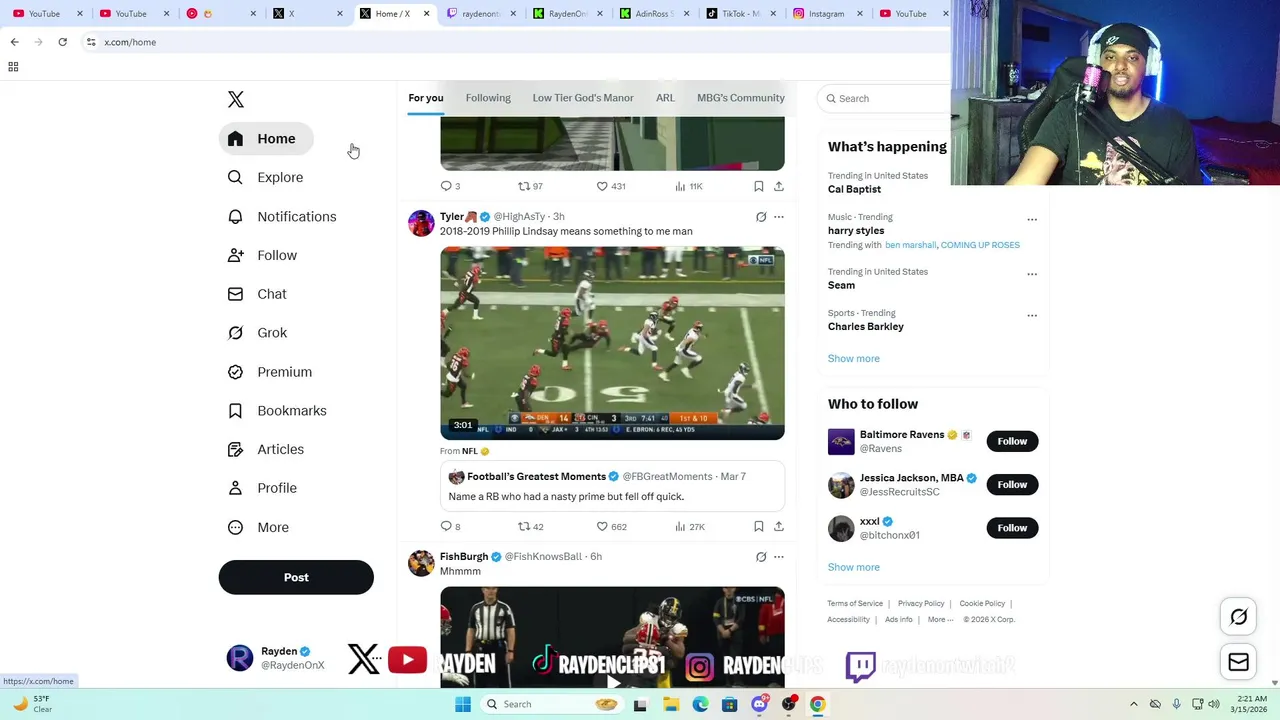Viewport: 1280px width, 720px height.
Task: Open Articles in the sidebar
Action: pyautogui.click(x=267, y=449)
